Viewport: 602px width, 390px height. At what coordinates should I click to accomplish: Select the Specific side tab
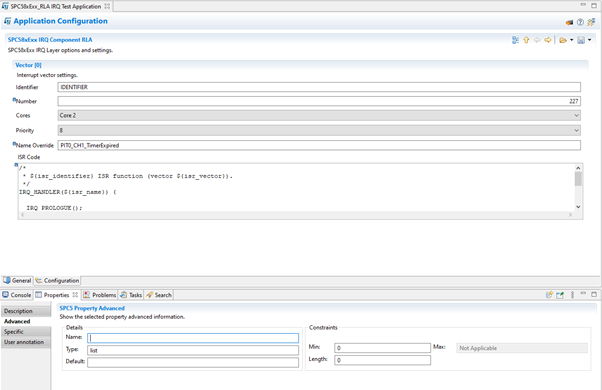click(26, 332)
